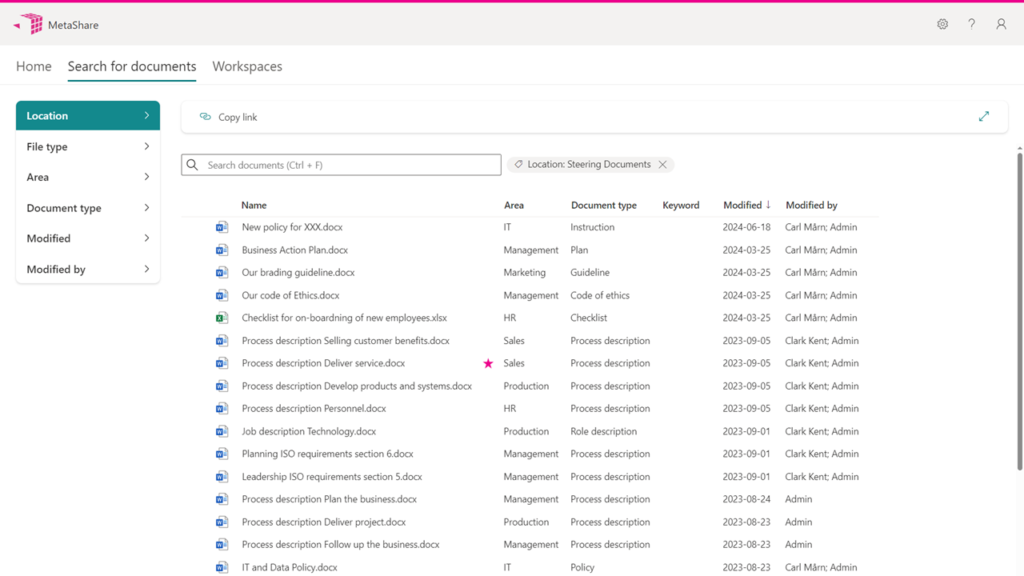The height and width of the screenshot is (576, 1024).
Task: Click the Modified by column header
Action: click(811, 205)
